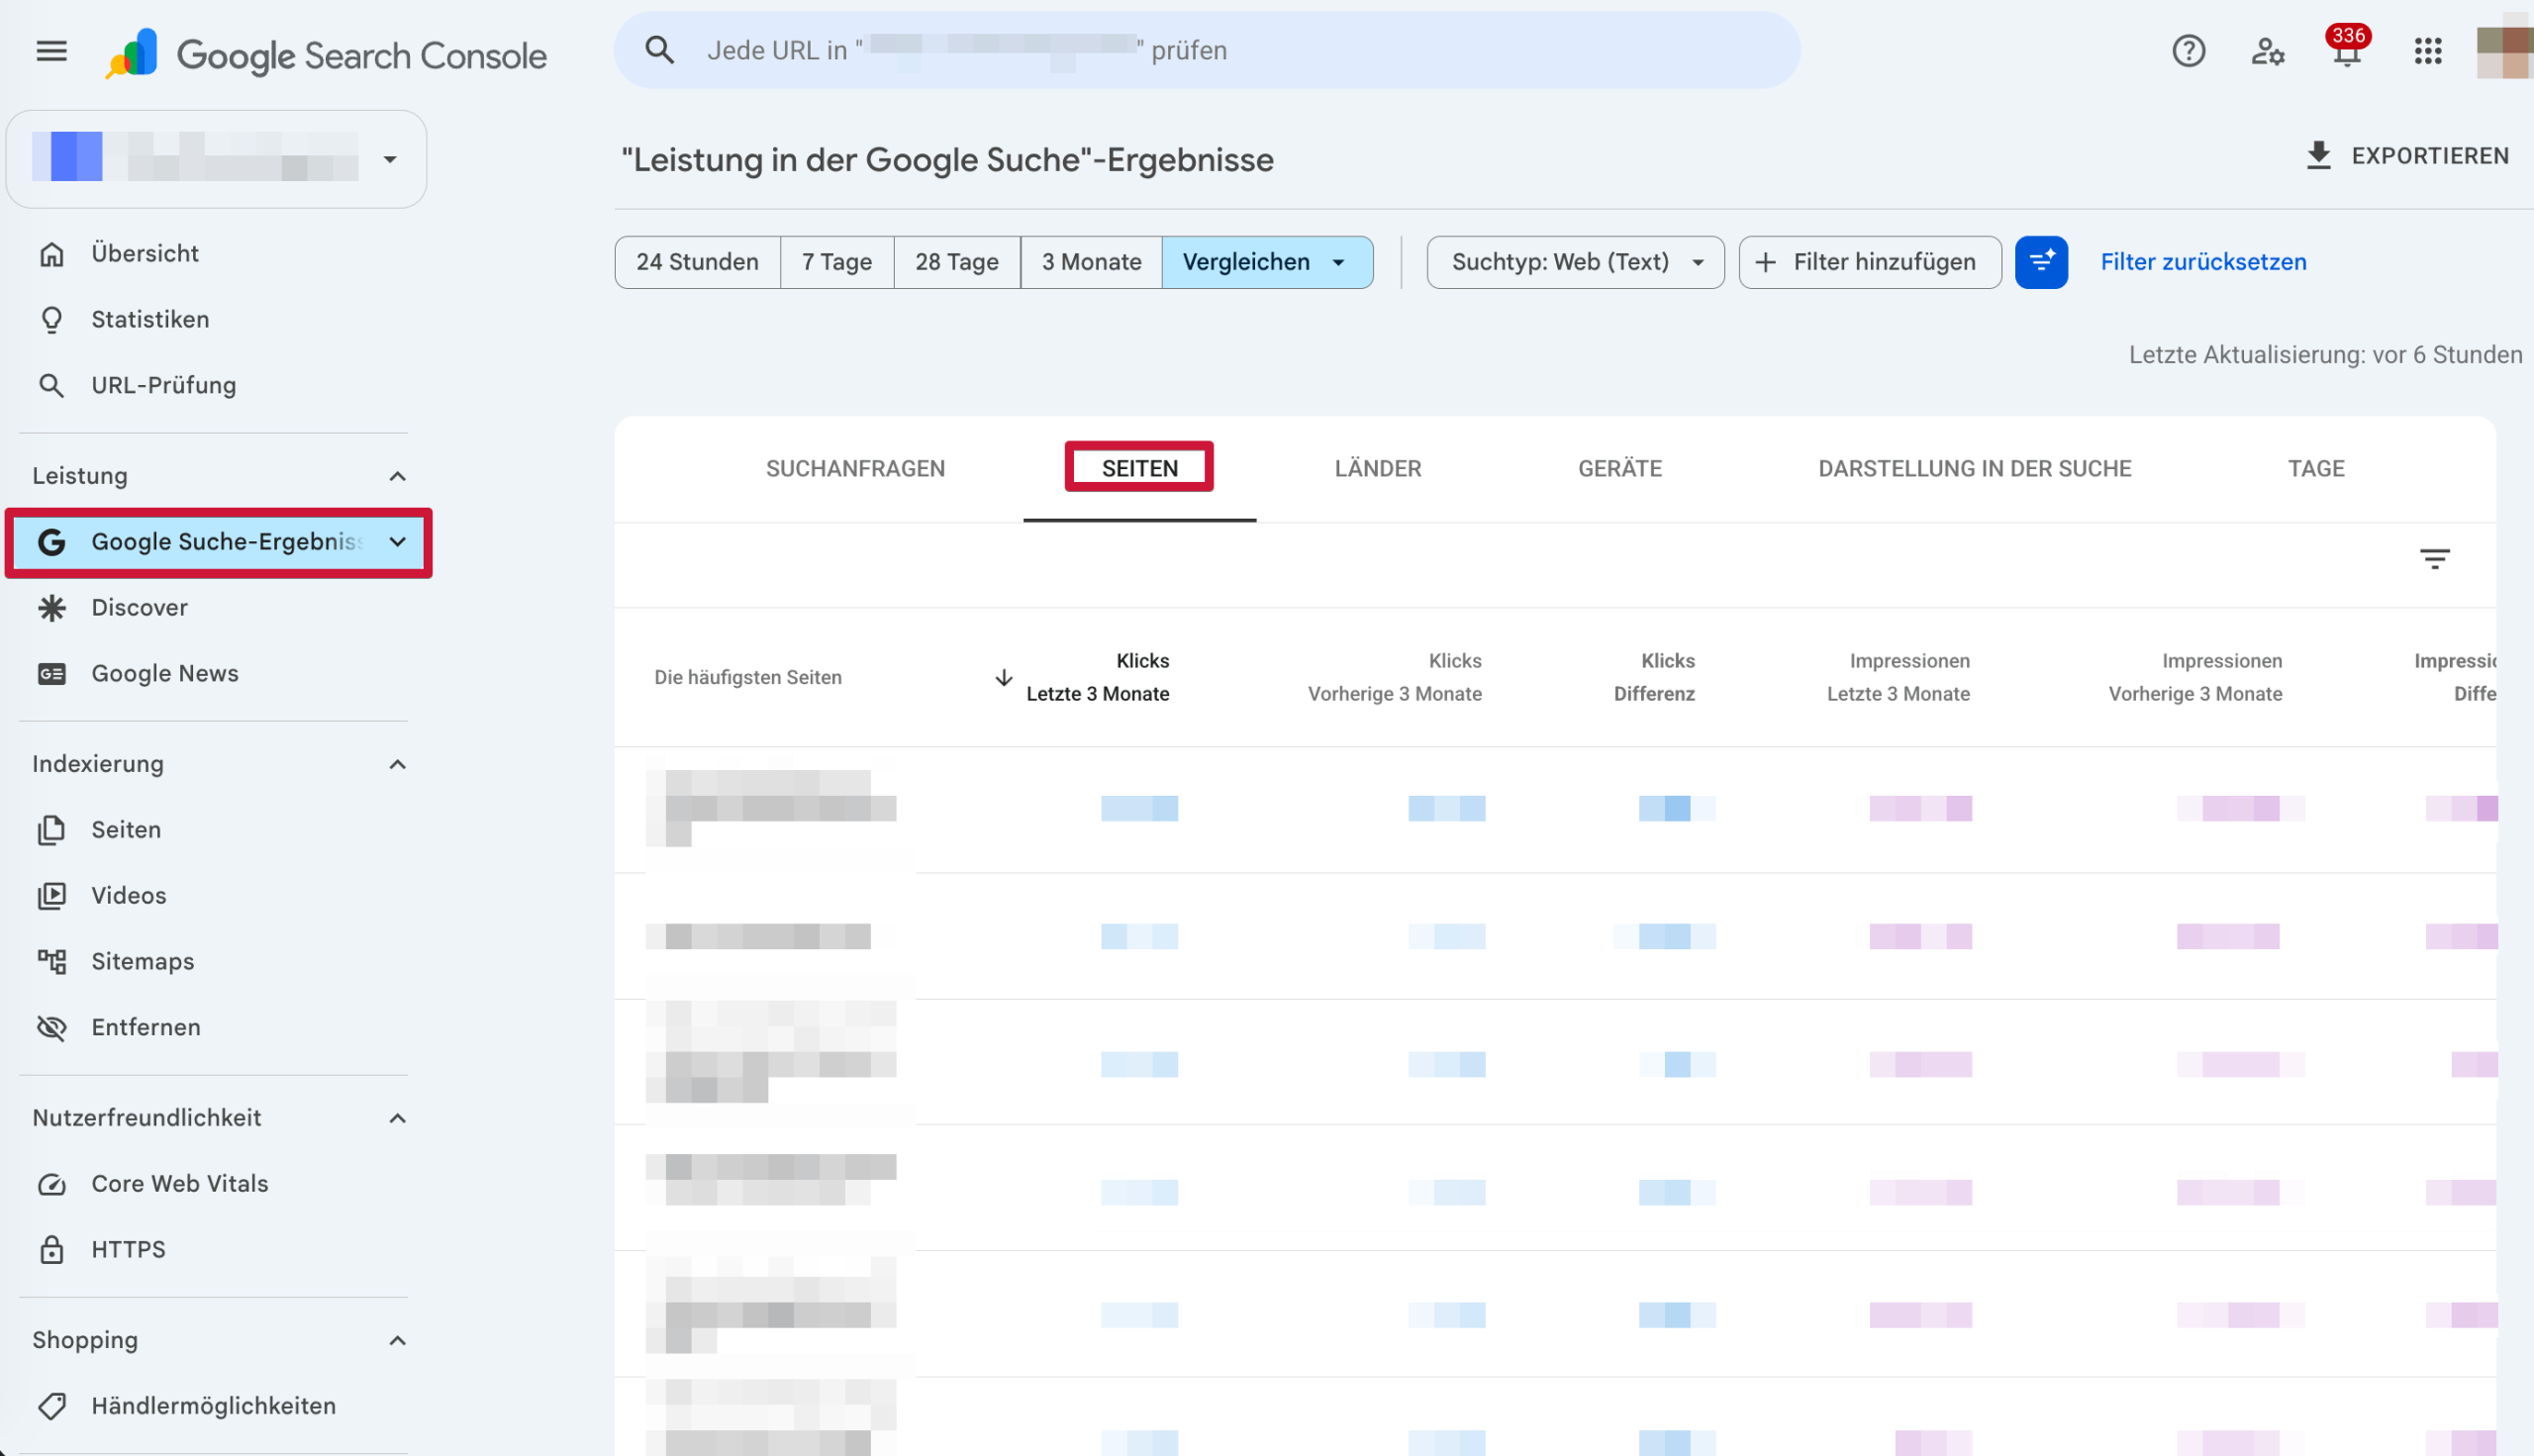The height and width of the screenshot is (1456, 2534).
Task: Click Filter zurücksetzen link
Action: pos(2203,262)
